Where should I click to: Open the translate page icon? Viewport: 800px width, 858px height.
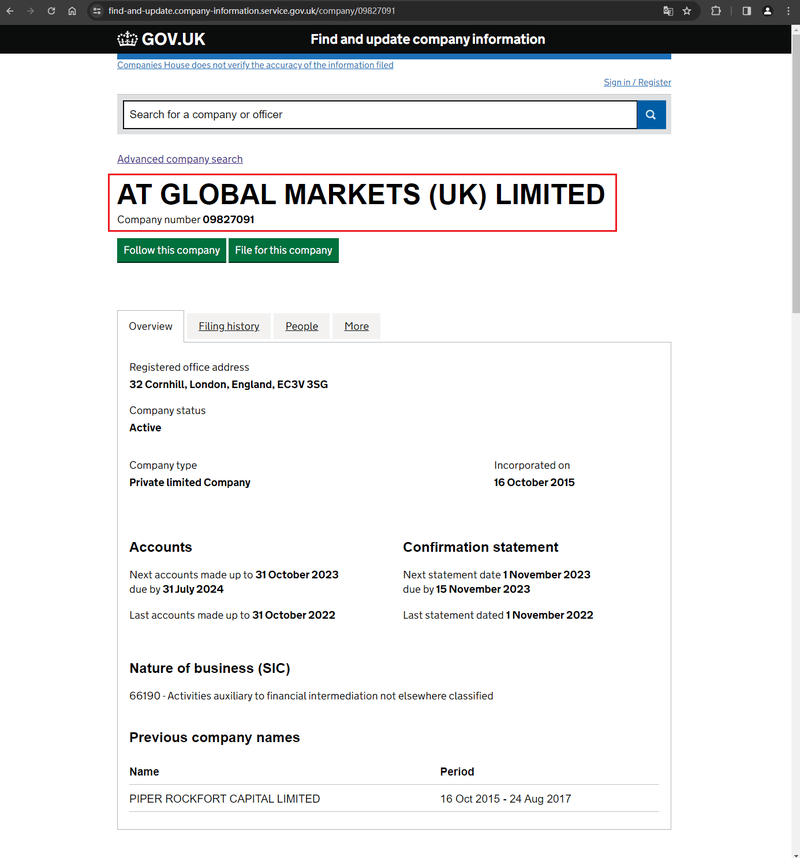pyautogui.click(x=668, y=11)
